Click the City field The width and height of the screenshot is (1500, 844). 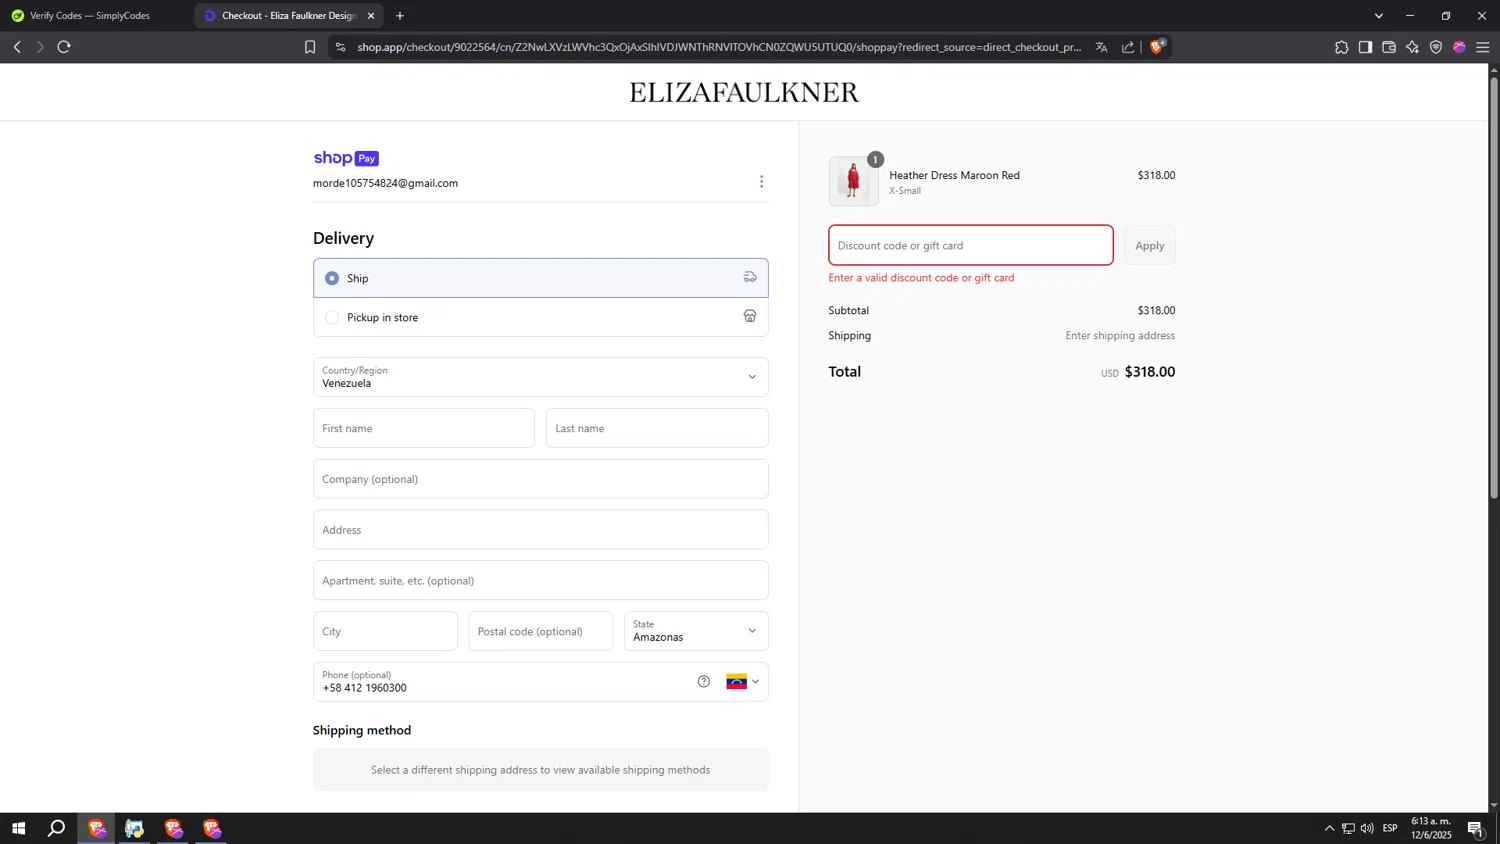click(385, 631)
